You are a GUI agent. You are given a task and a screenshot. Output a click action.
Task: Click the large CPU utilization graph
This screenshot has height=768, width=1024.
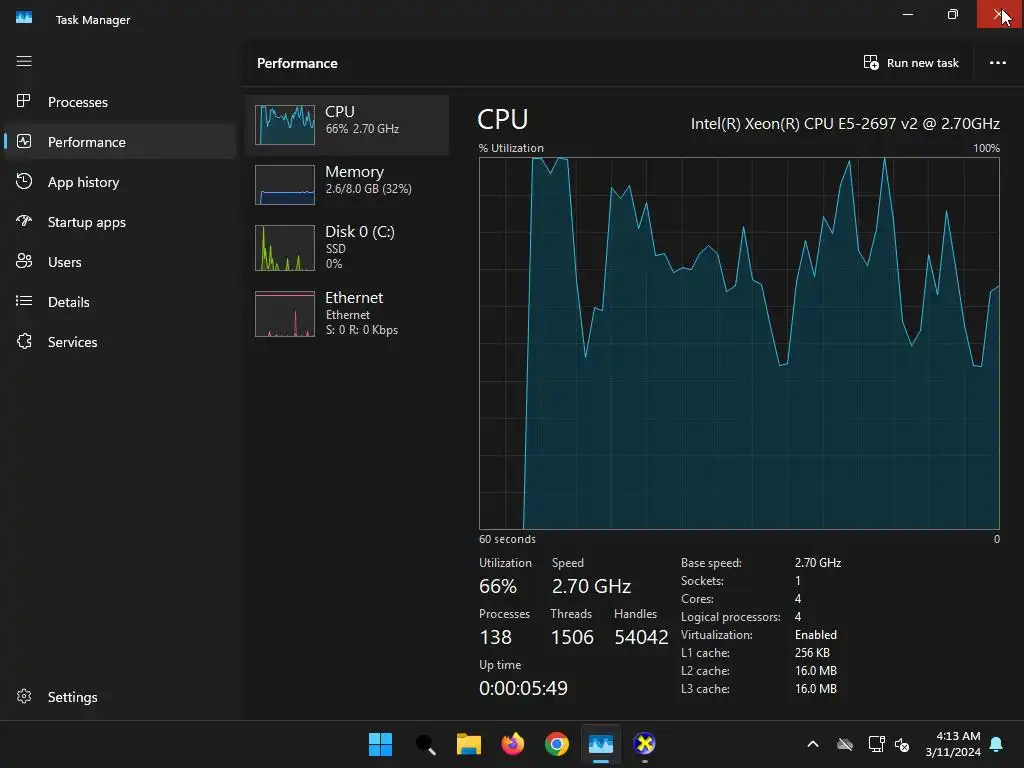[x=739, y=344]
